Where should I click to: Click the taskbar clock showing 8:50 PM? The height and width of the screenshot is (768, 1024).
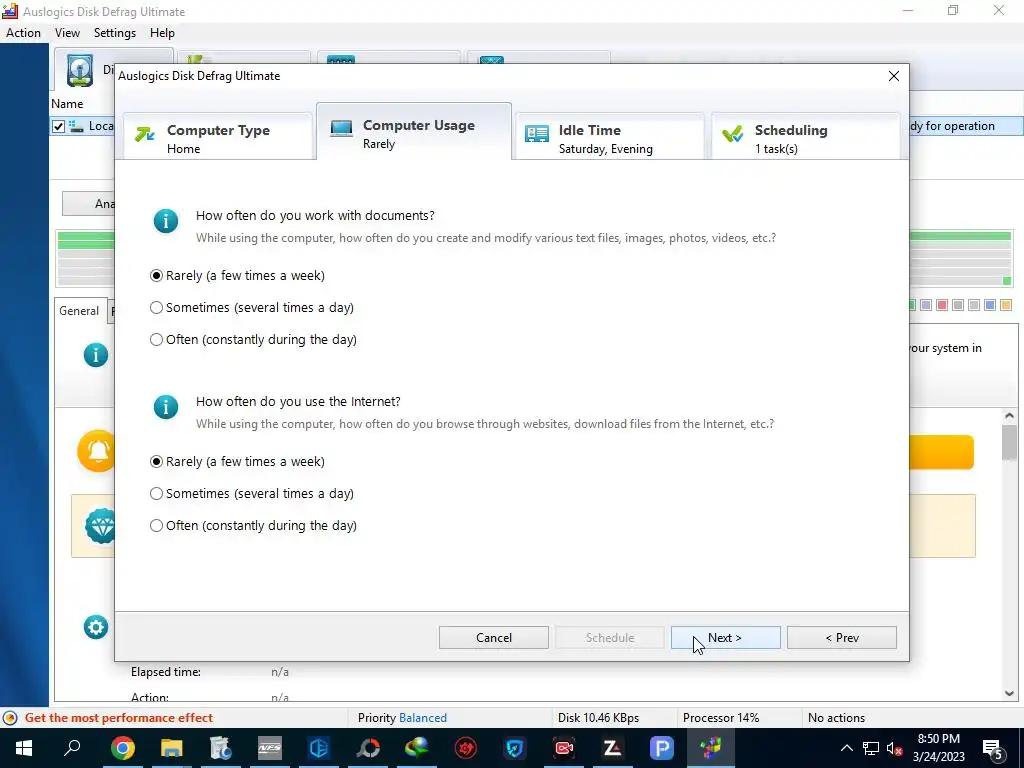938,748
